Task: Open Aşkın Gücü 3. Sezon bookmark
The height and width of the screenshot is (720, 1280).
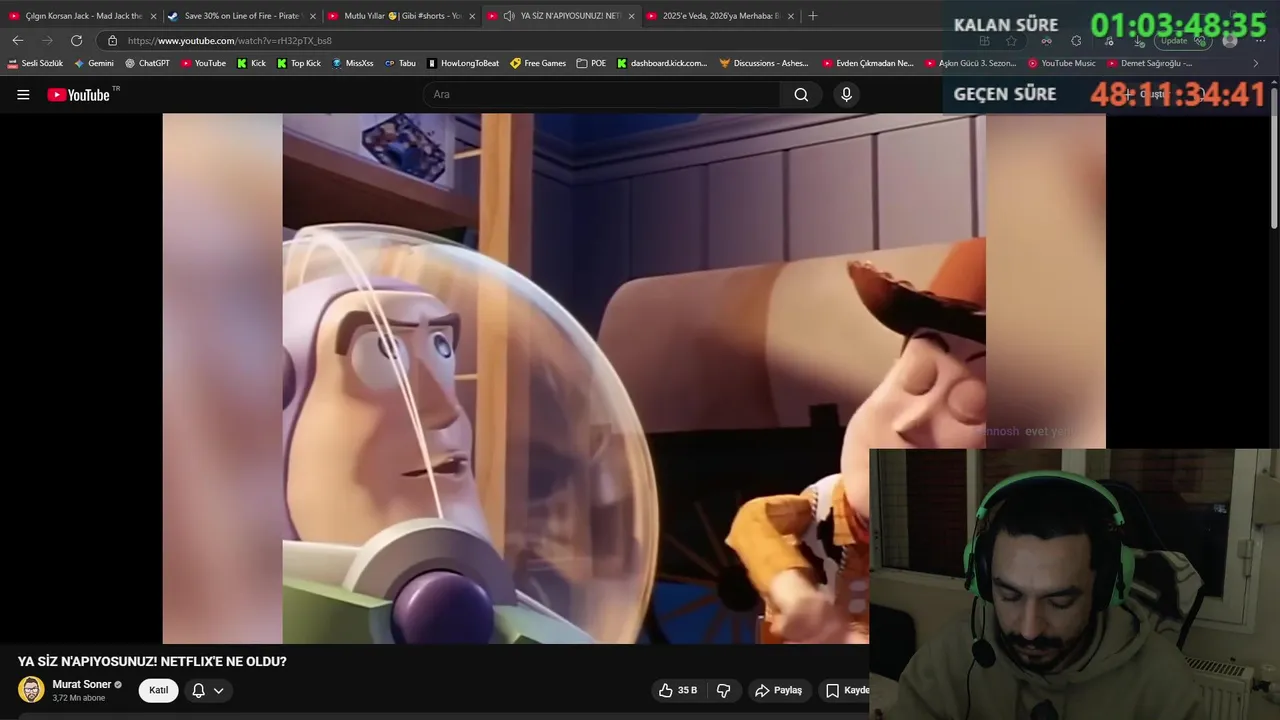Action: click(970, 63)
